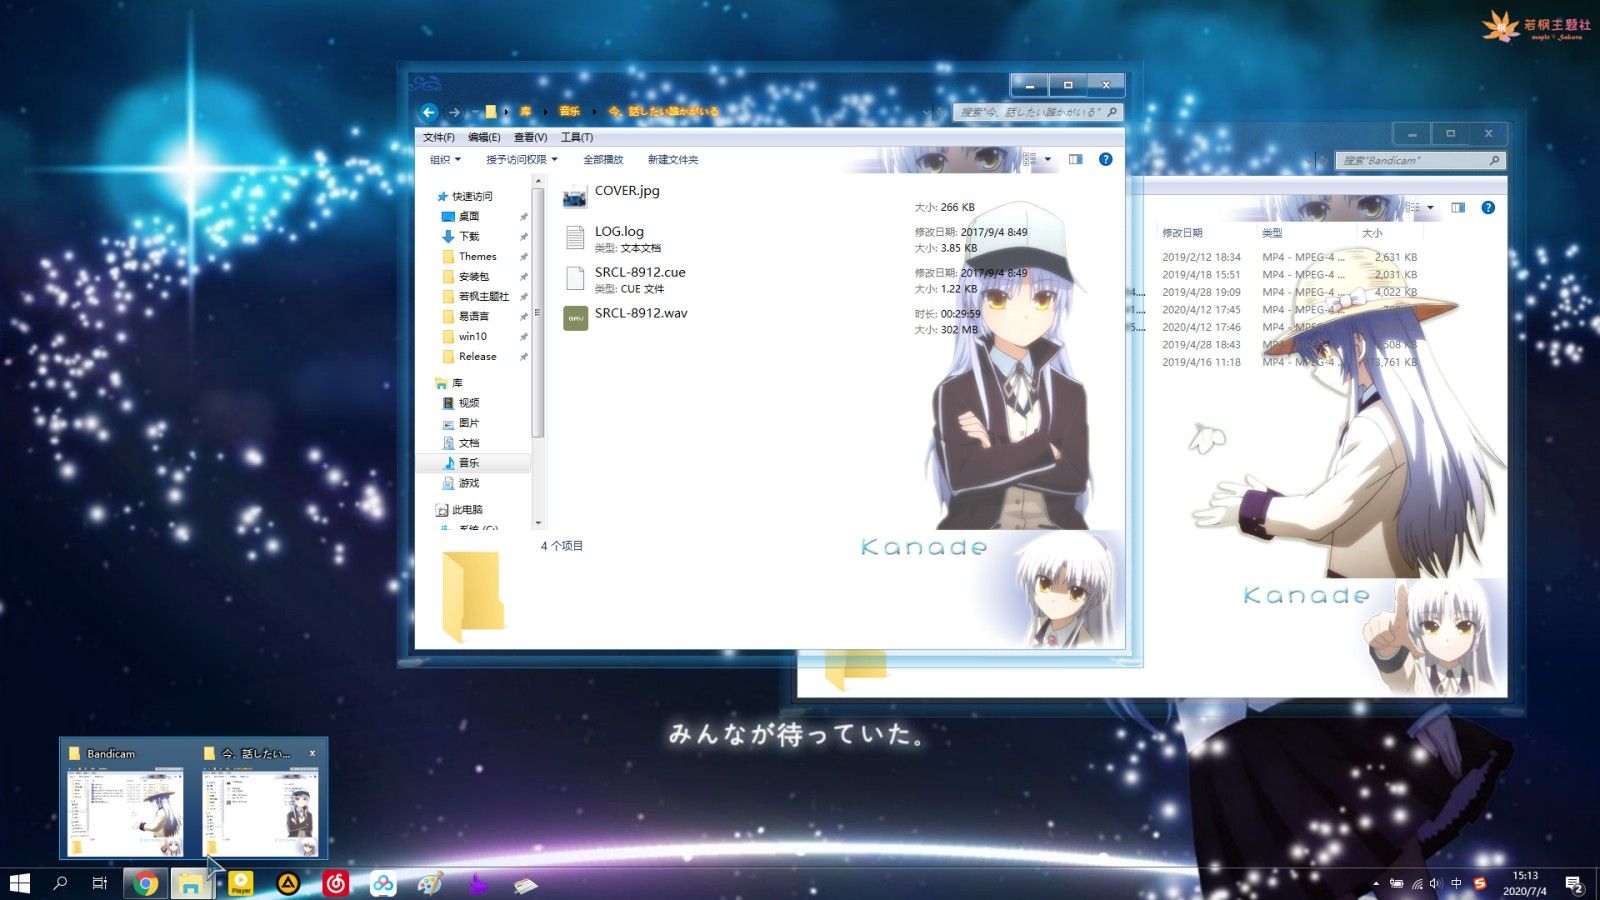
Task: Launch the yellow Player app from taskbar
Action: tap(241, 883)
